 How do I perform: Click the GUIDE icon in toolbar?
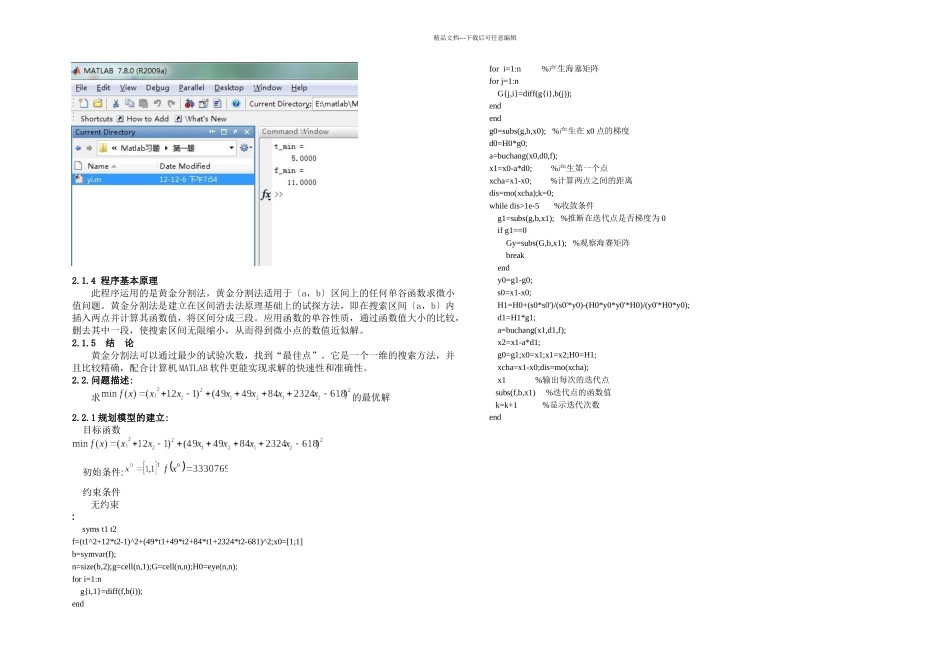(204, 104)
